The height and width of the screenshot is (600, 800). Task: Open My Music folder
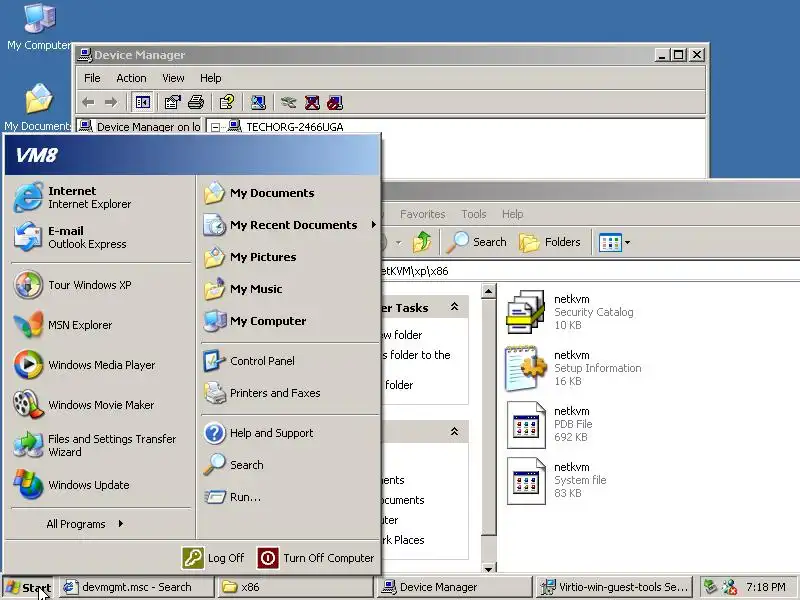(289, 289)
